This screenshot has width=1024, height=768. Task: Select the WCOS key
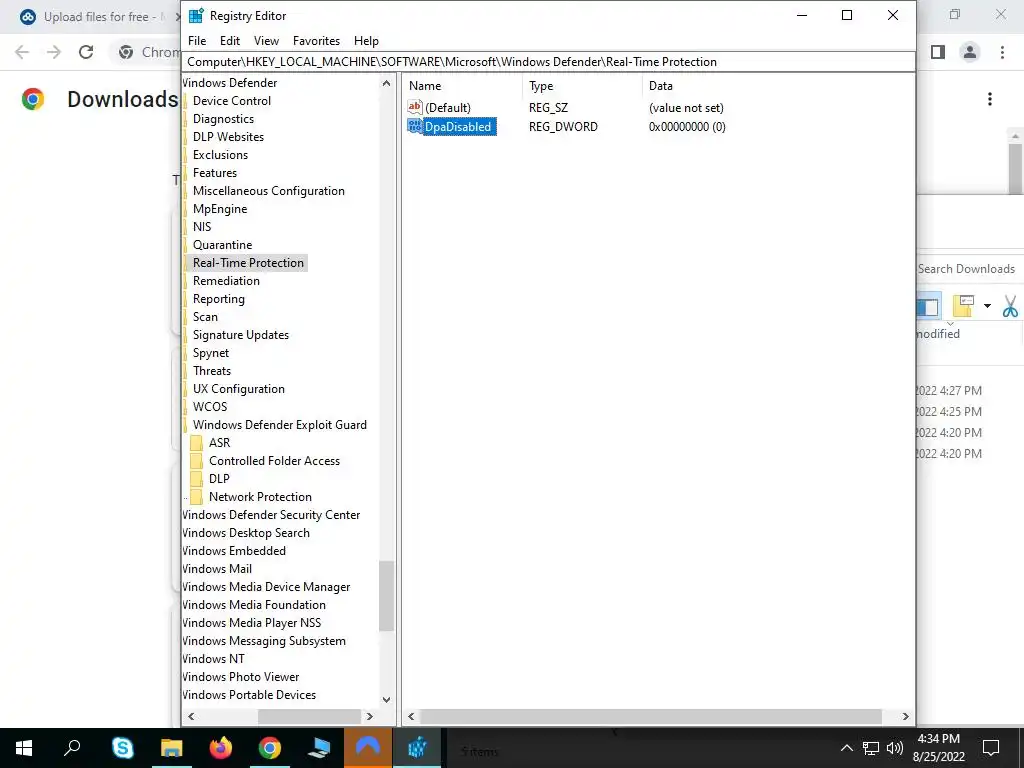click(x=210, y=407)
